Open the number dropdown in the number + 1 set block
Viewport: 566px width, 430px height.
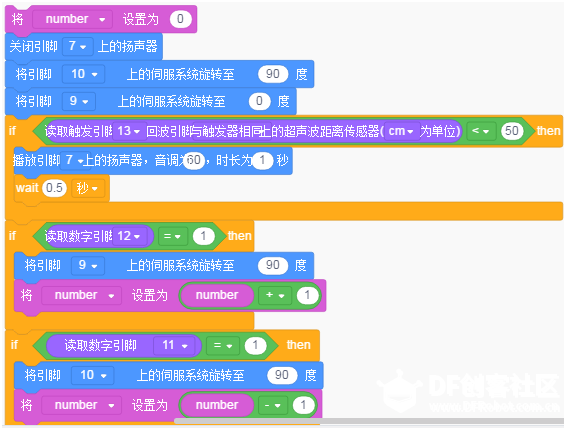click(82, 295)
